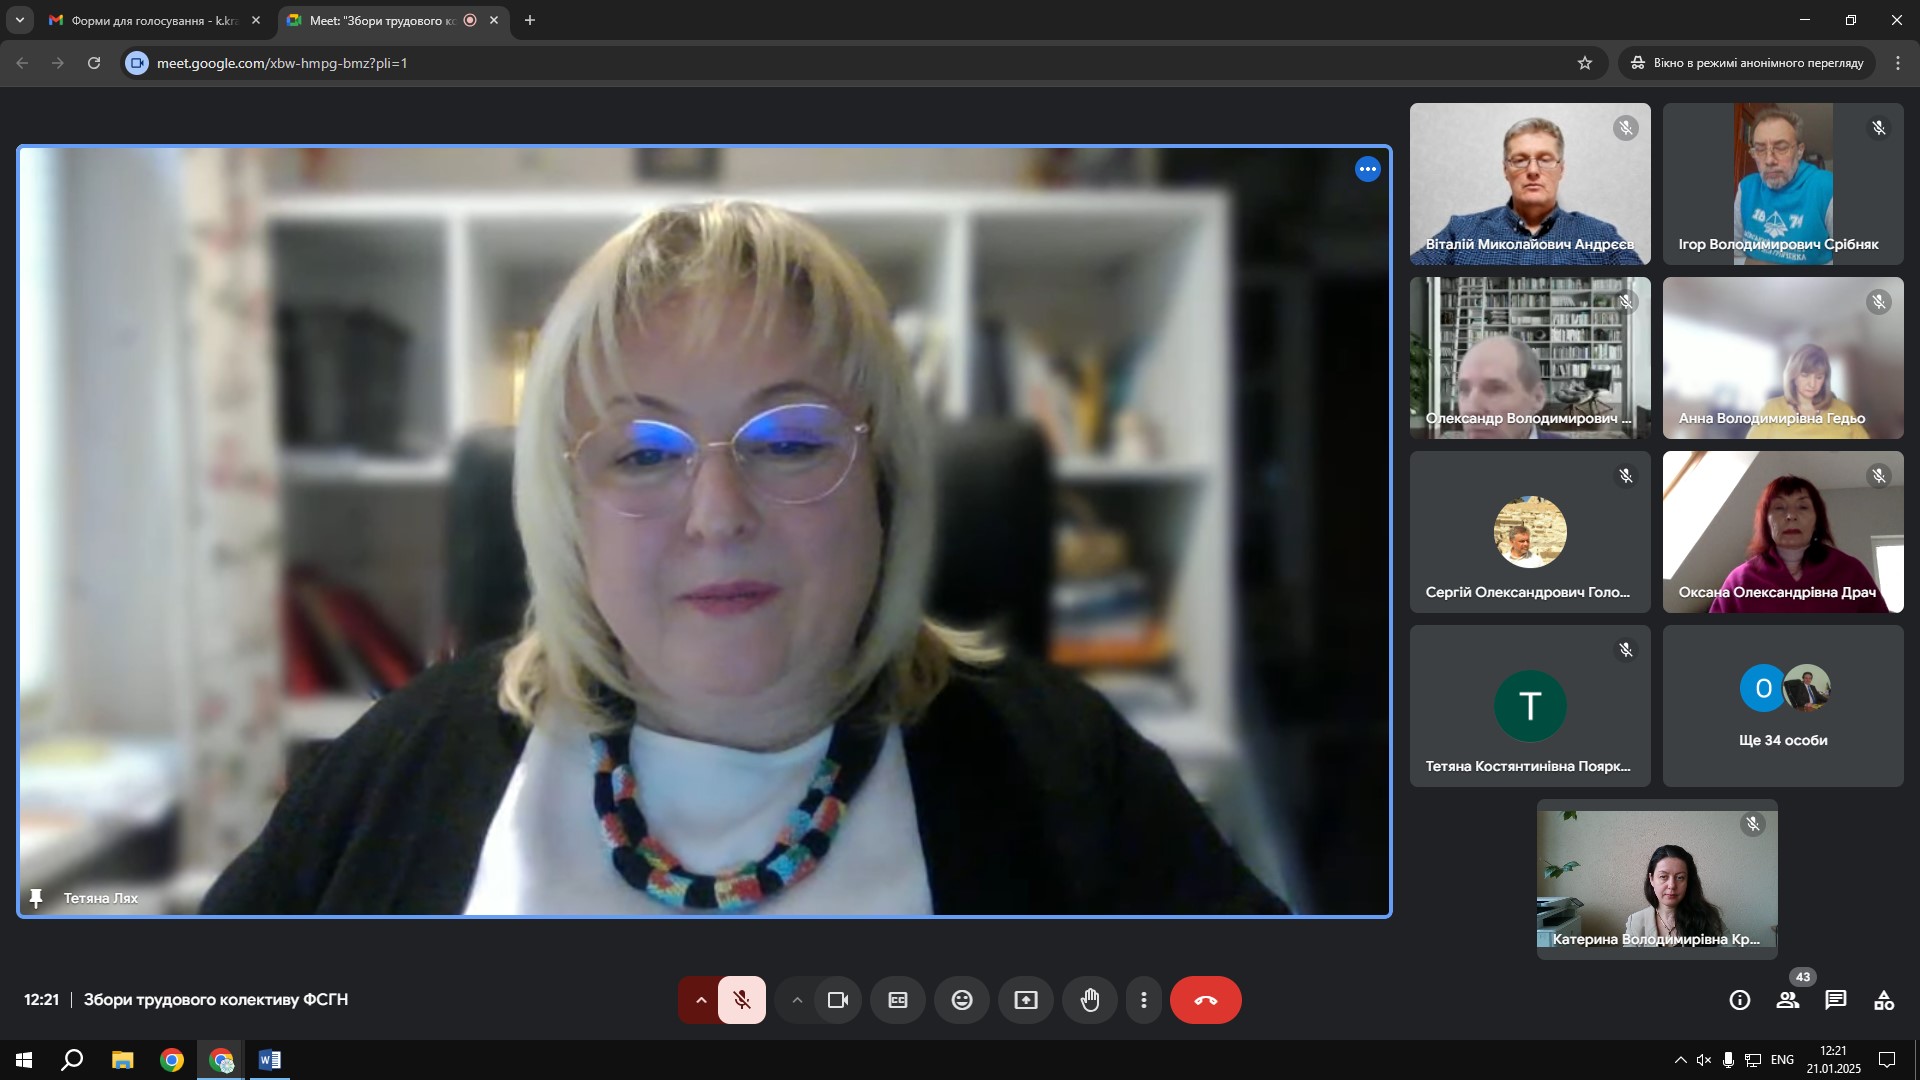Open the emoji reactions panel

[962, 1000]
